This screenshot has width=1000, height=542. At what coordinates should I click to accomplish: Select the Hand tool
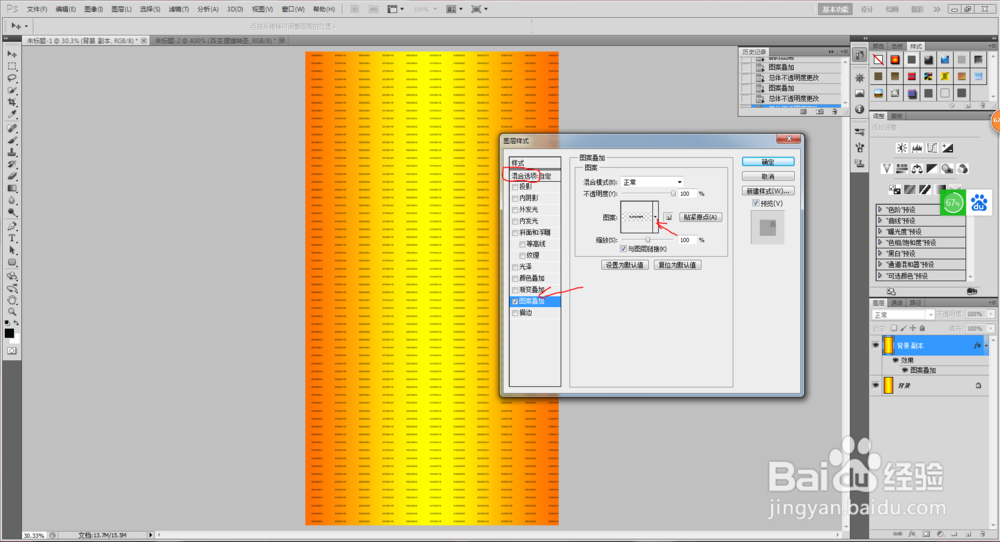pyautogui.click(x=12, y=300)
